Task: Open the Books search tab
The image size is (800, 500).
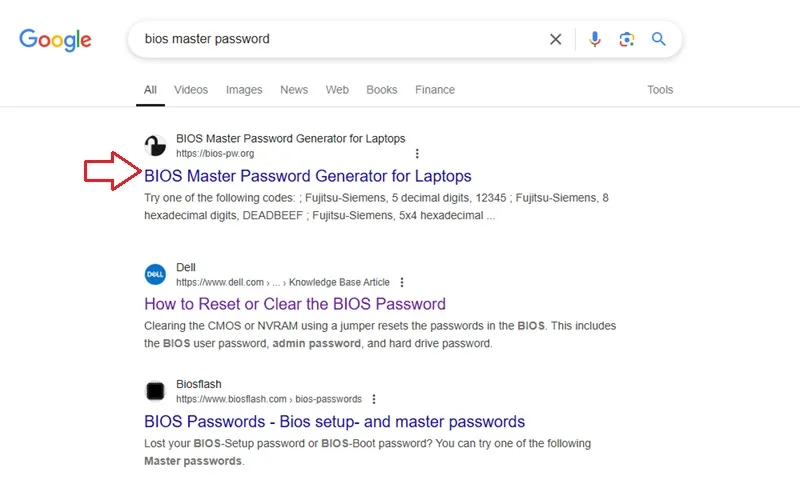Action: (382, 90)
